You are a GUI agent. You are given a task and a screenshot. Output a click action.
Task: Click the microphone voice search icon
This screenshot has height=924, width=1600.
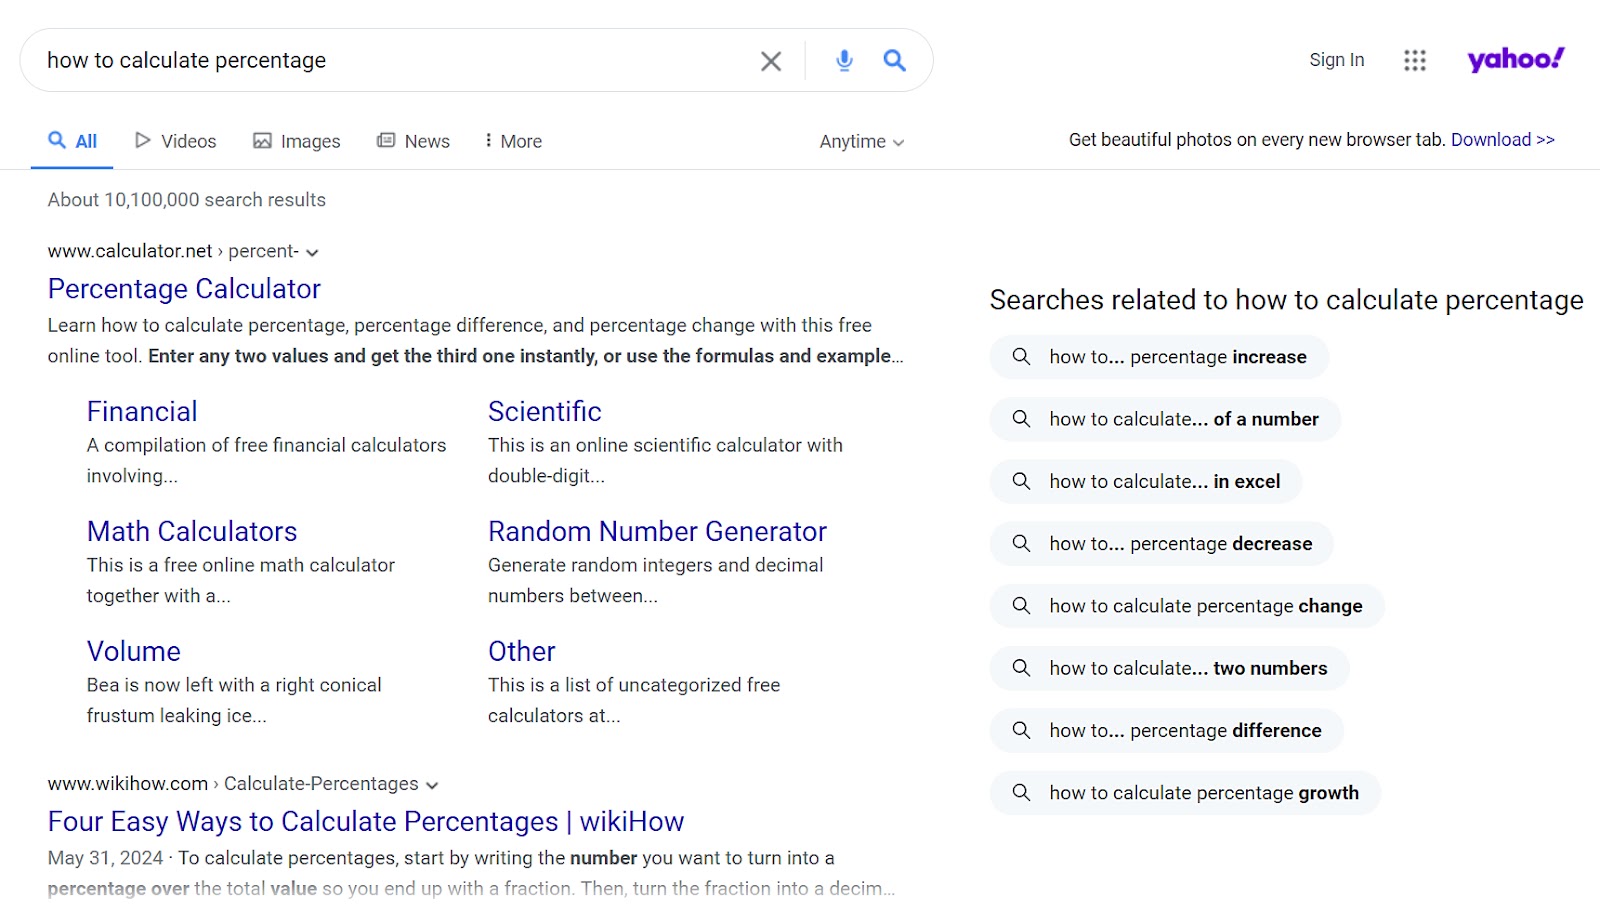point(843,60)
